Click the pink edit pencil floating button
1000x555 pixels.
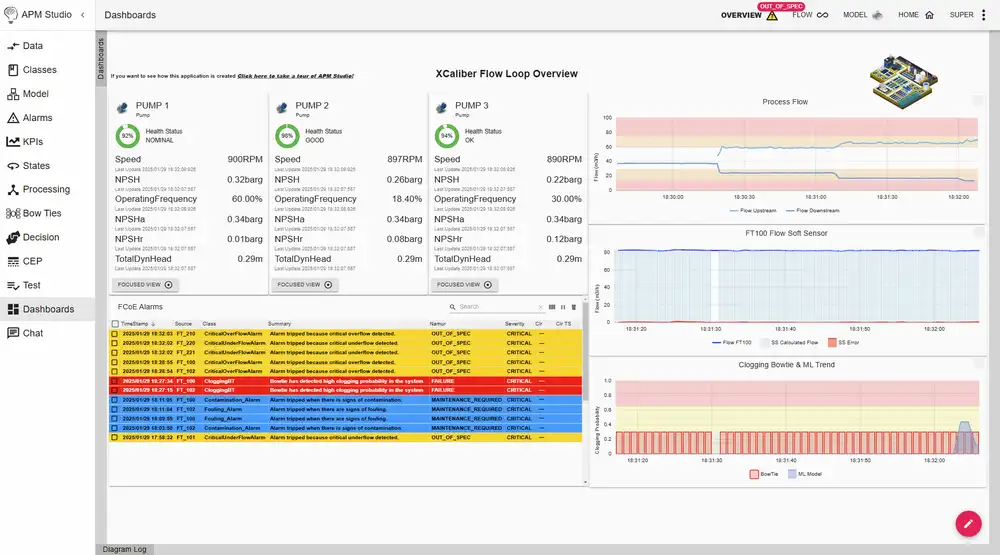pyautogui.click(x=968, y=524)
